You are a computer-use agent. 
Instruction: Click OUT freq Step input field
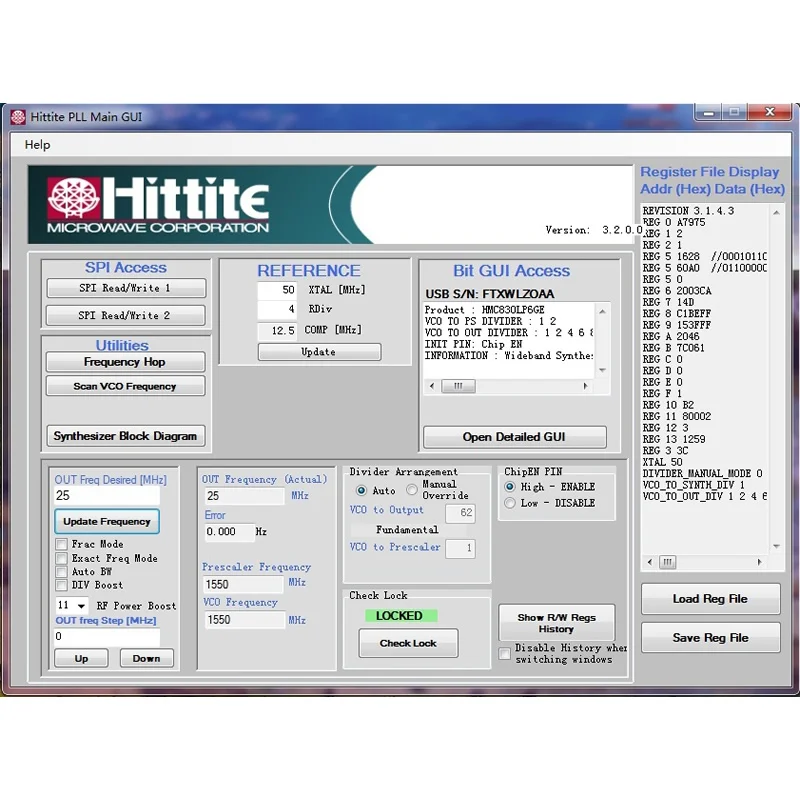pyautogui.click(x=107, y=636)
